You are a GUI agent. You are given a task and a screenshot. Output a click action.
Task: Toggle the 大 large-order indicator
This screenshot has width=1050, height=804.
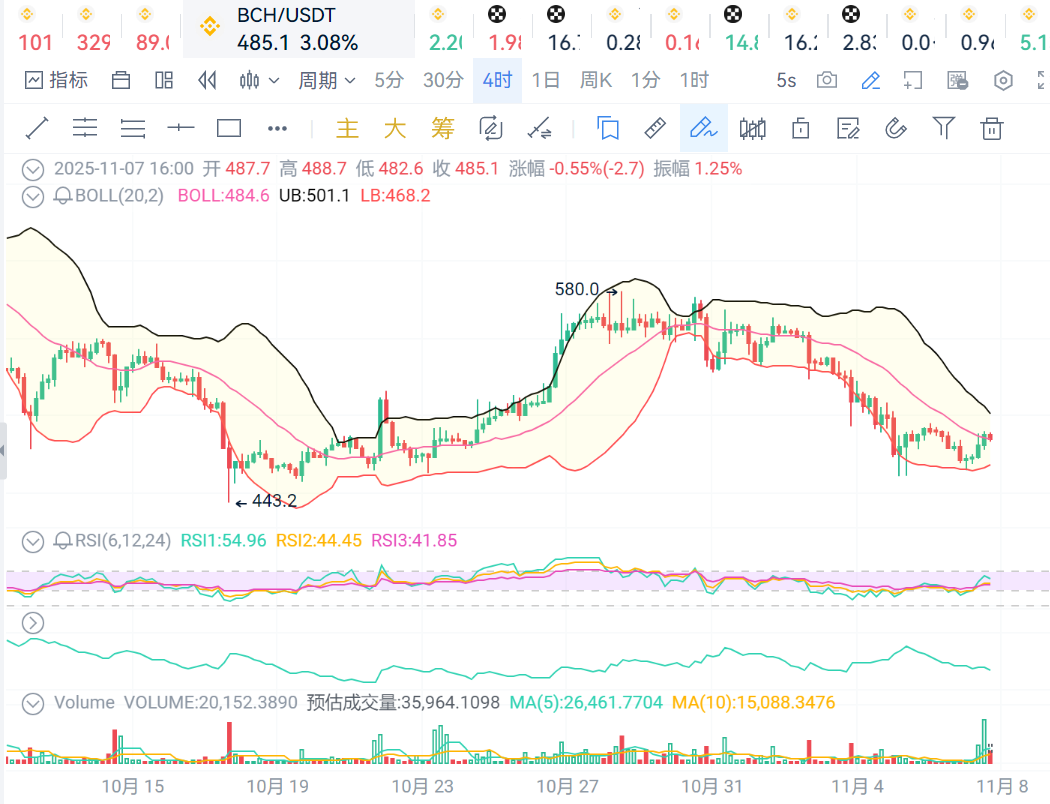(x=395, y=128)
